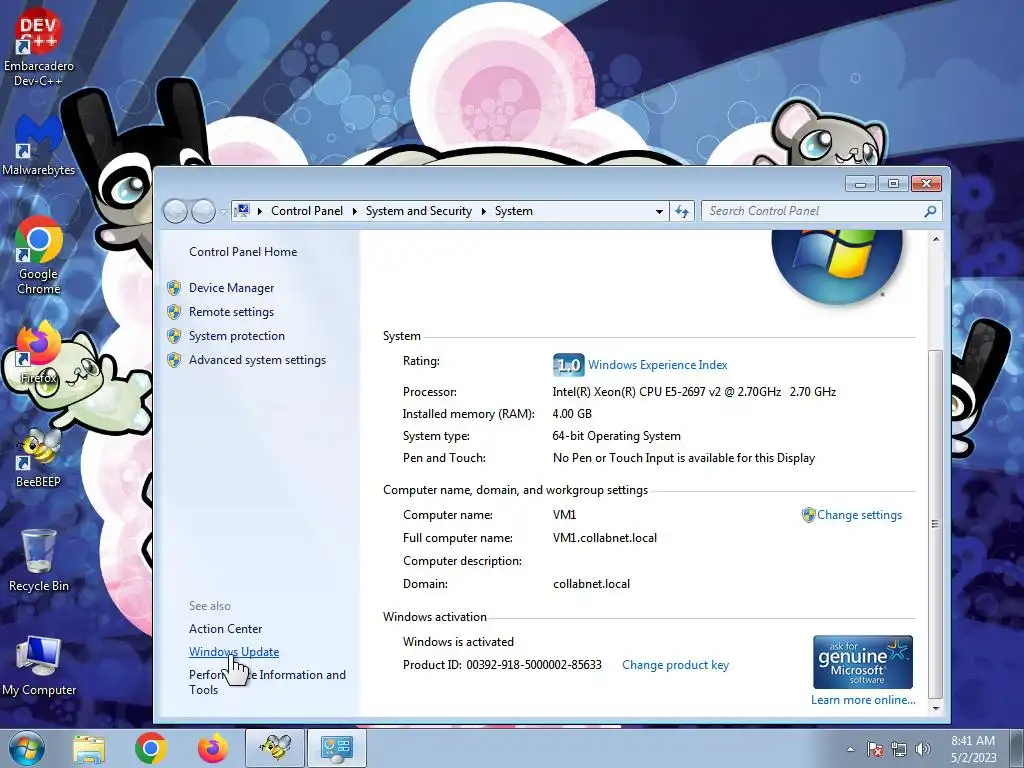The image size is (1024, 768).
Task: Click the 1.0 rating badge
Action: click(568, 365)
